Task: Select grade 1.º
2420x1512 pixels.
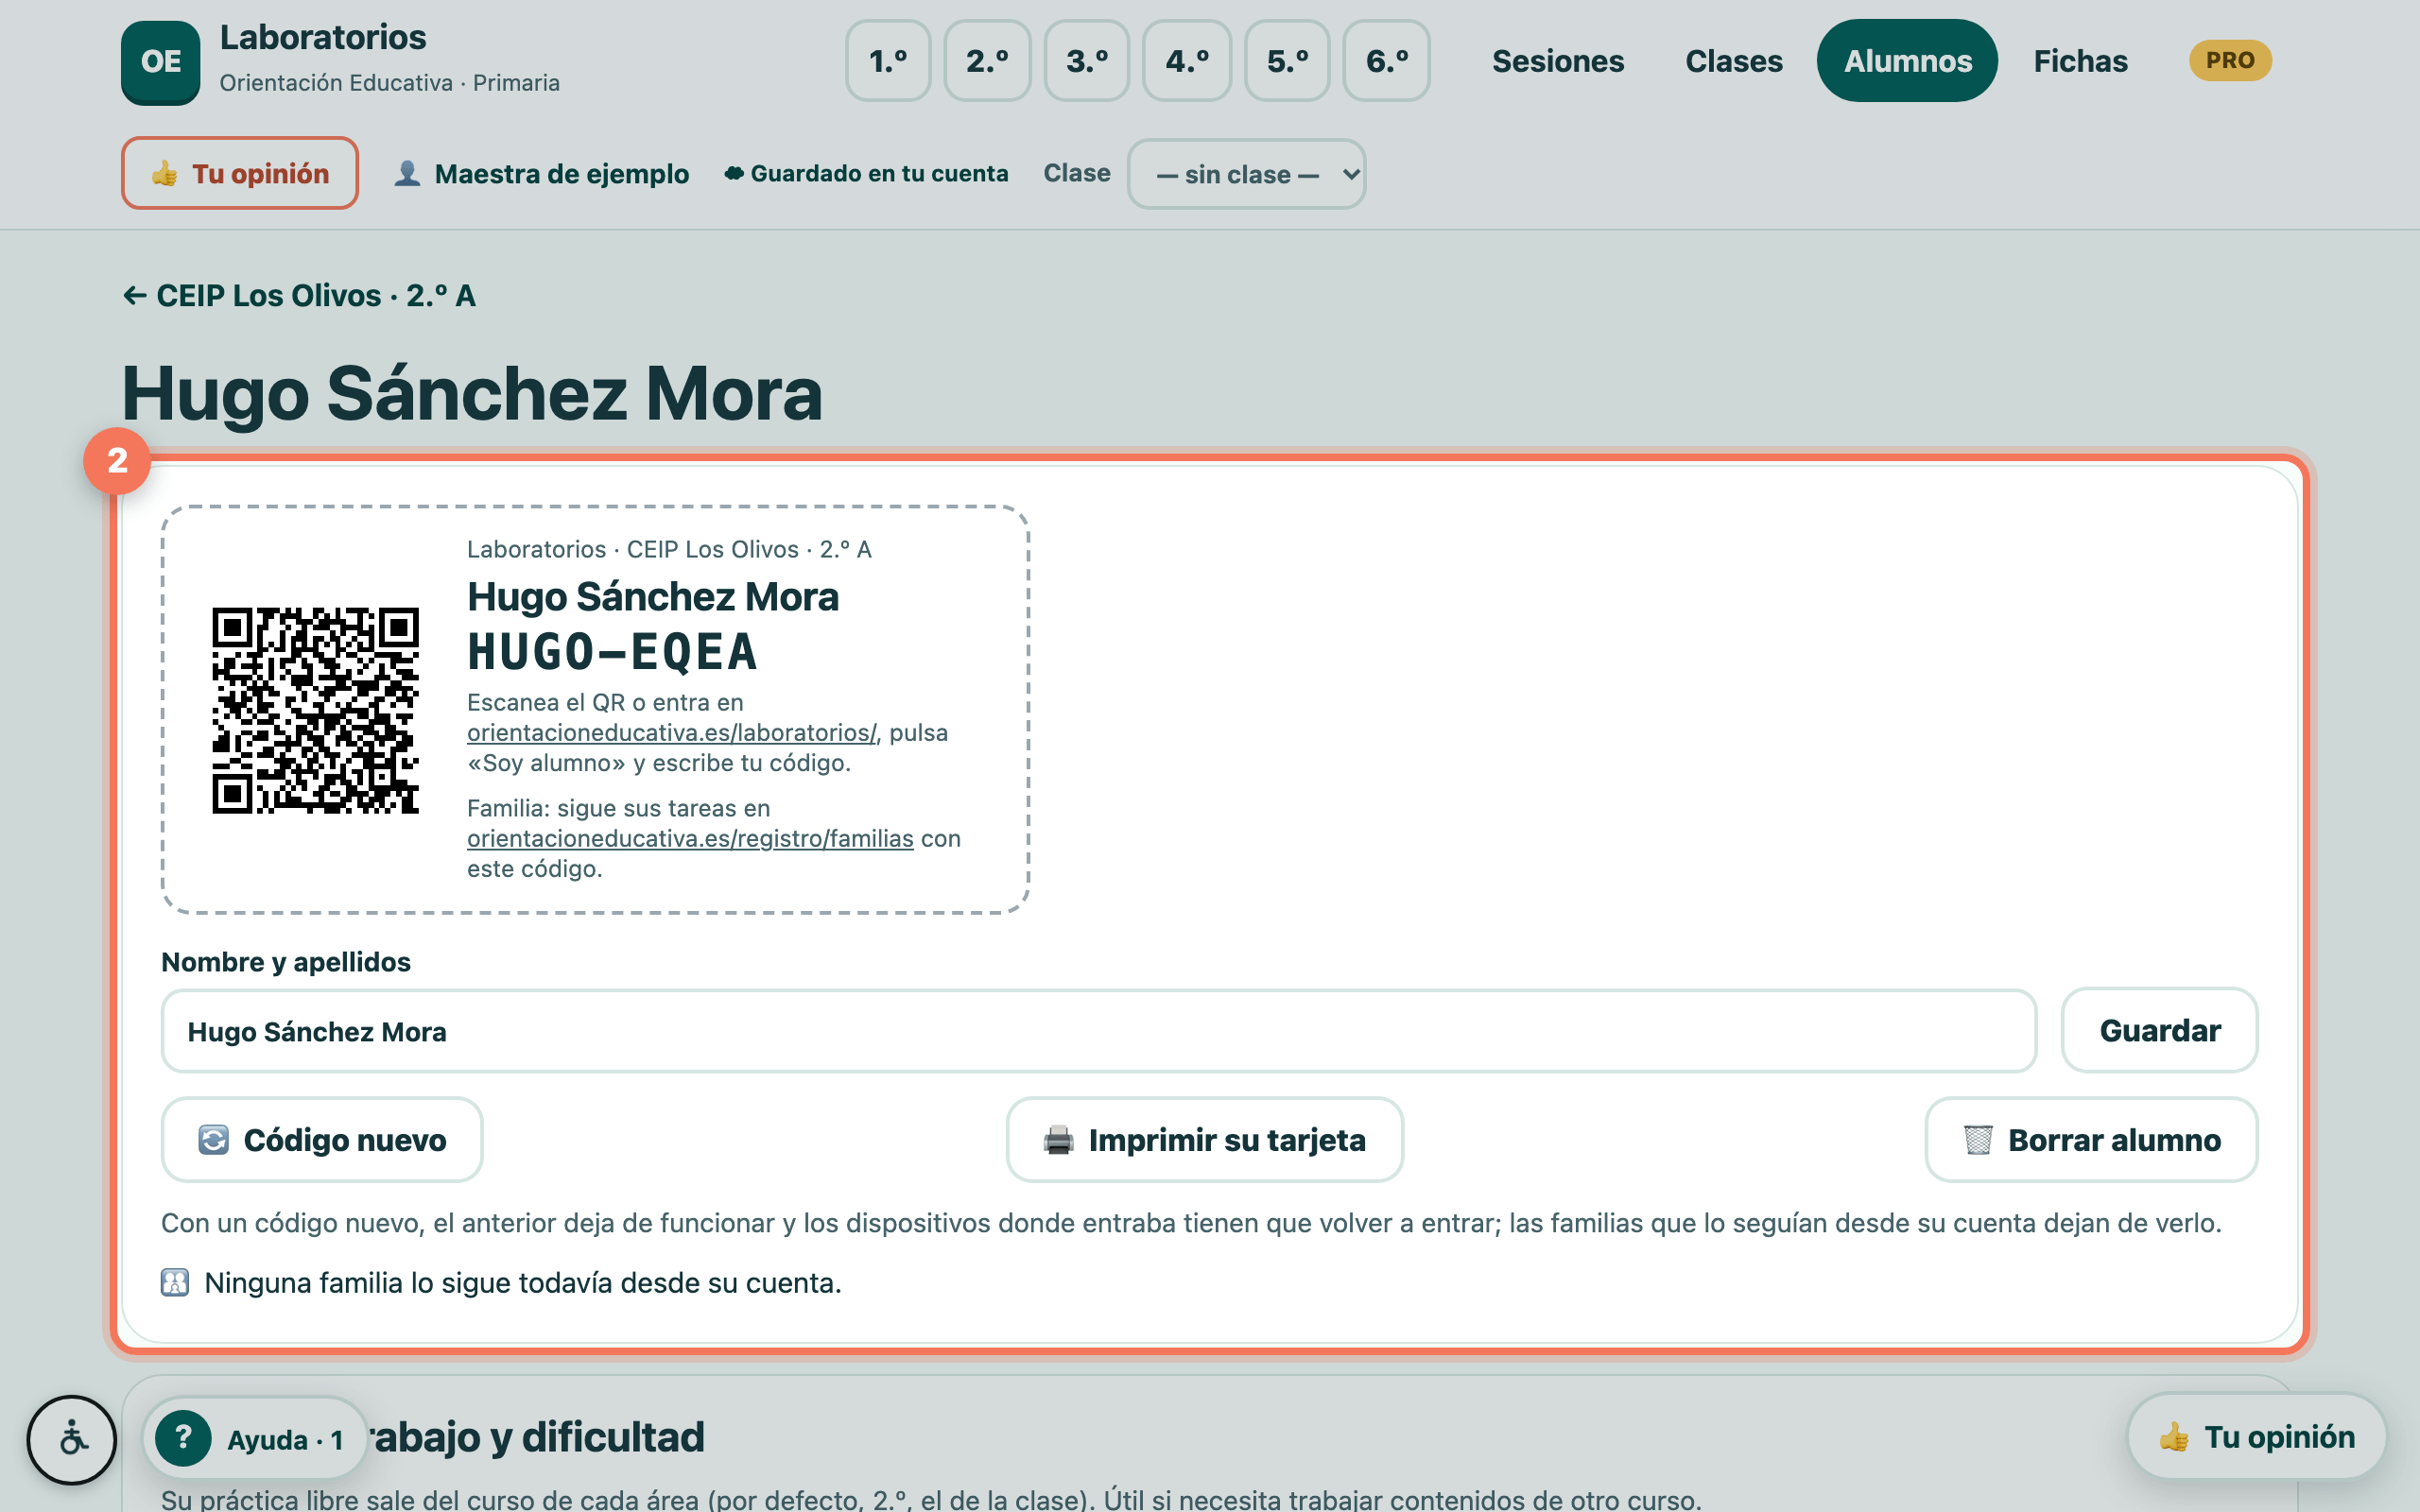Action: tap(888, 61)
